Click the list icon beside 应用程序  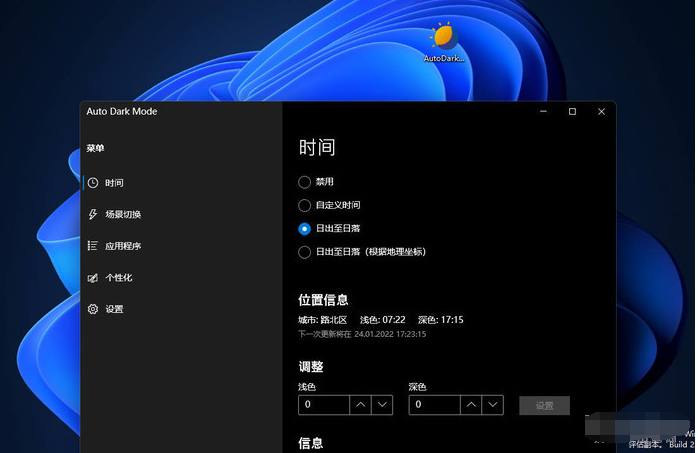click(93, 246)
